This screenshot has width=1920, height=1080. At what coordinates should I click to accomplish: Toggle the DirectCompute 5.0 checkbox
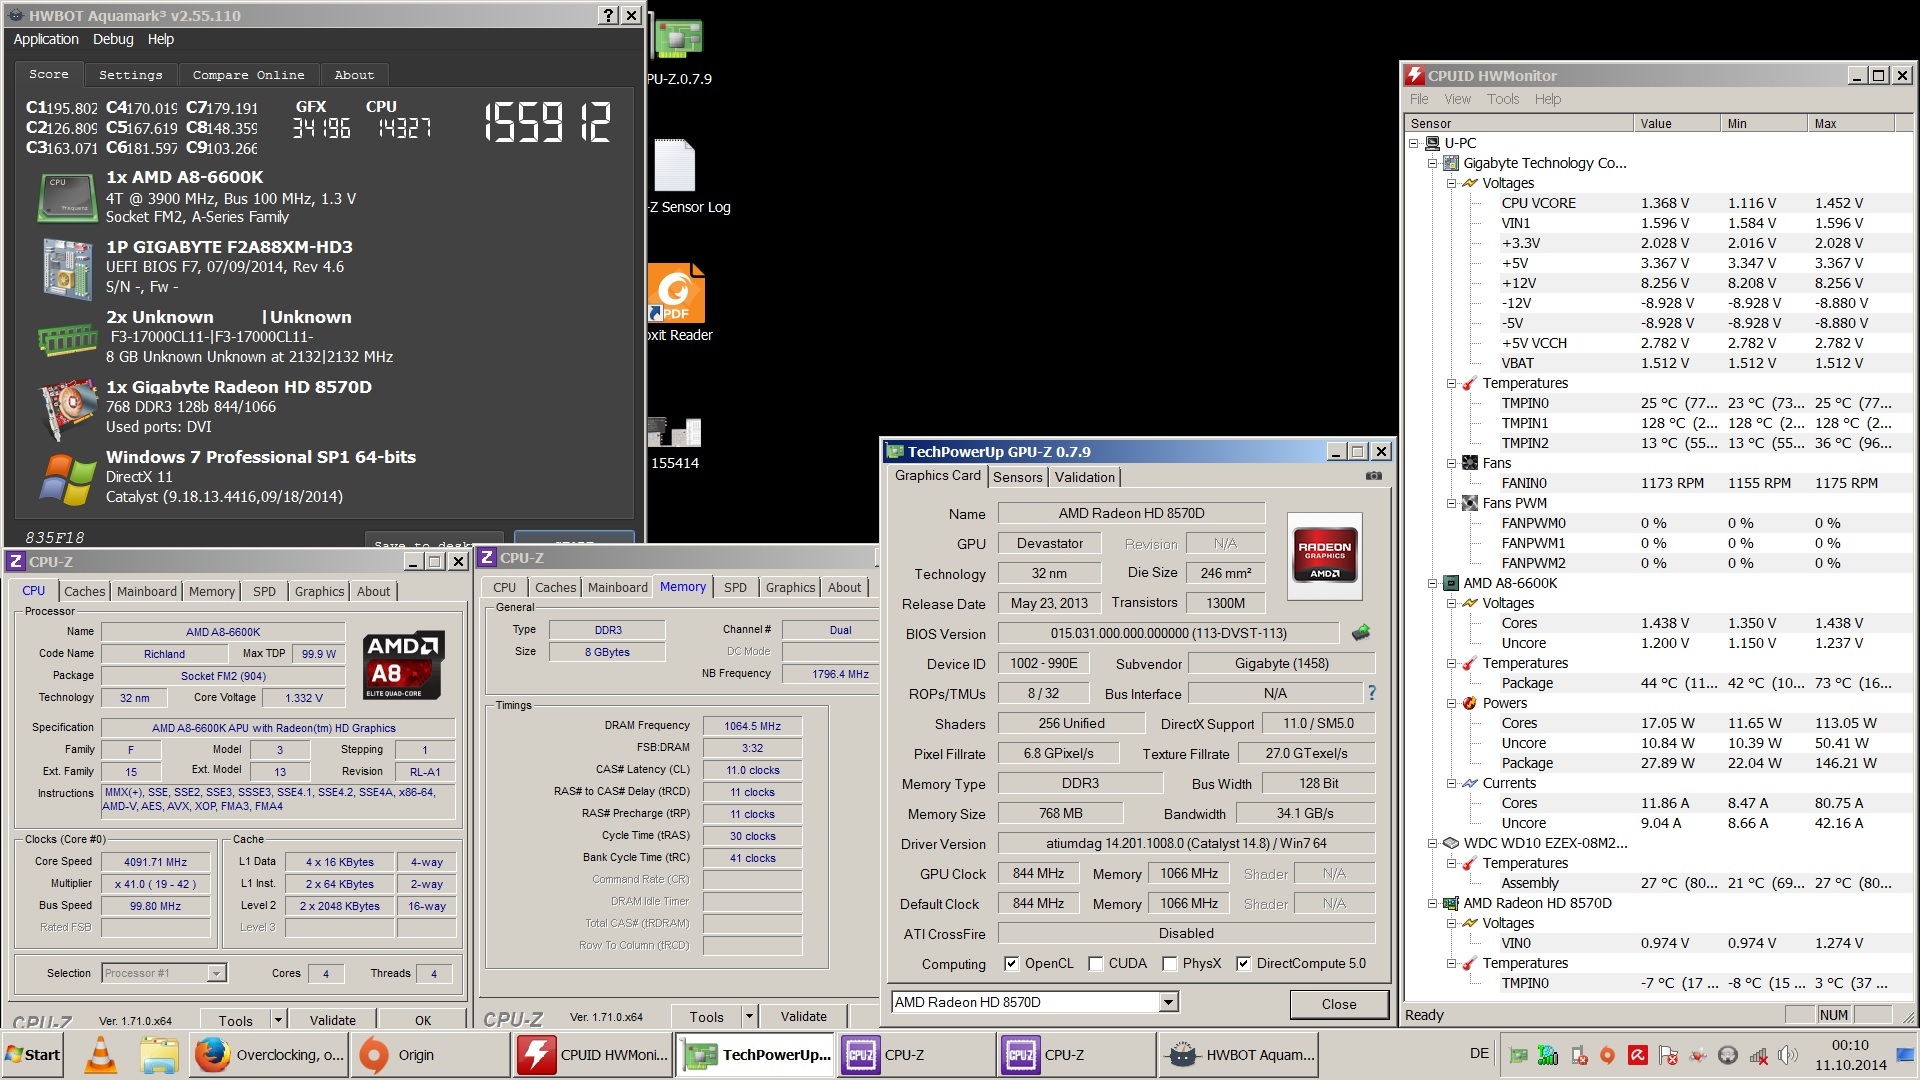click(1243, 963)
